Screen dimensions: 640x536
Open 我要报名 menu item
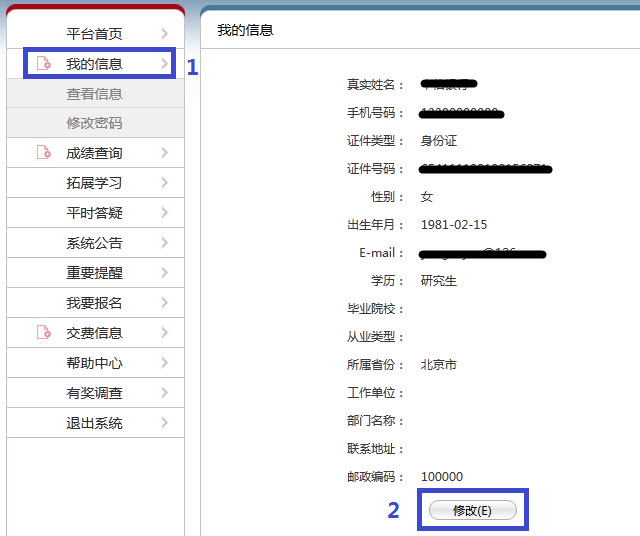click(96, 303)
